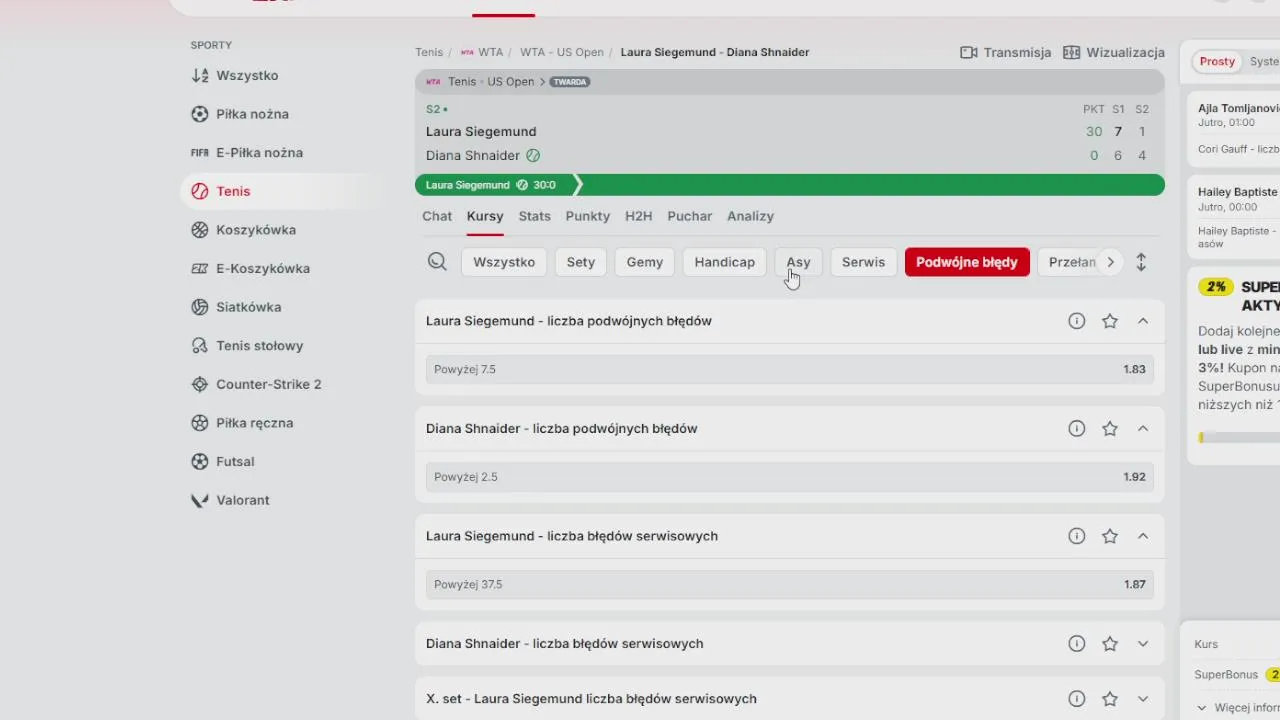Show info for Laura Siegemund błędów serwisowych
The image size is (1280, 720).
pyautogui.click(x=1077, y=536)
